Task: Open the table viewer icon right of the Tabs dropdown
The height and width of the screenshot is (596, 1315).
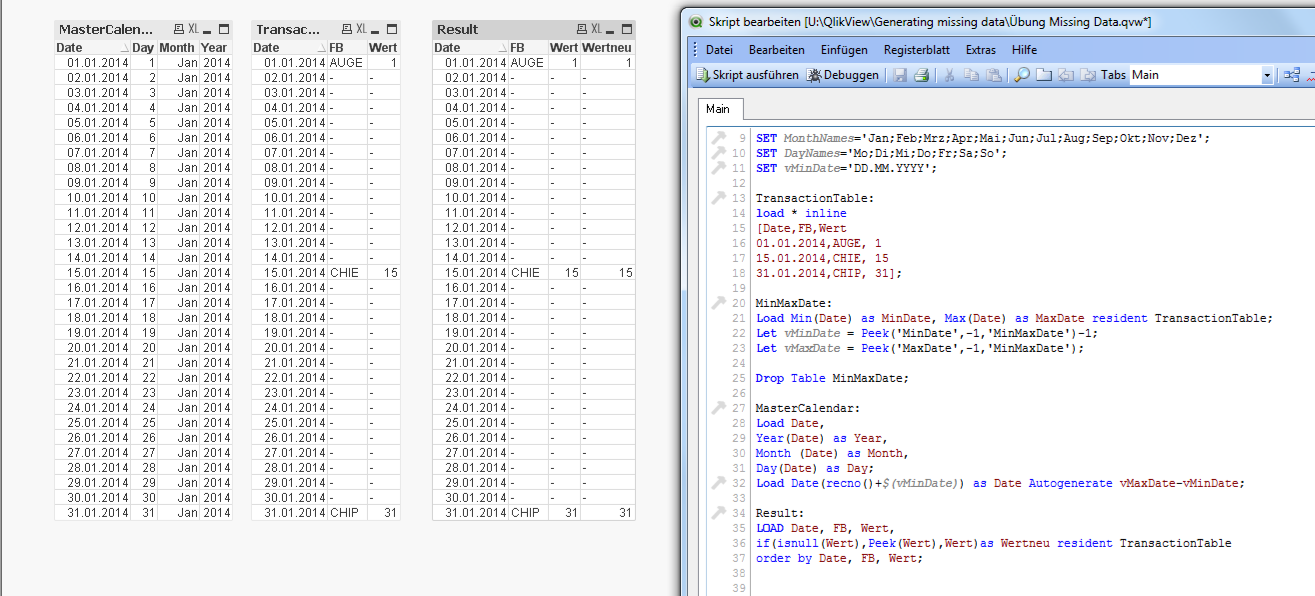Action: pos(1292,75)
